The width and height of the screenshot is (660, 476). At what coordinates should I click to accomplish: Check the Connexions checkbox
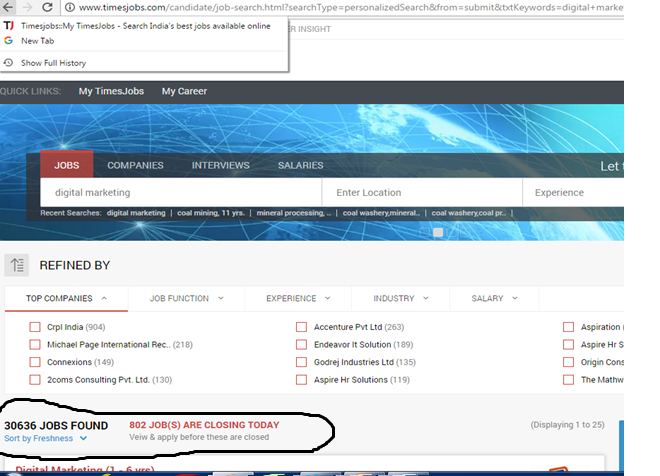point(35,362)
